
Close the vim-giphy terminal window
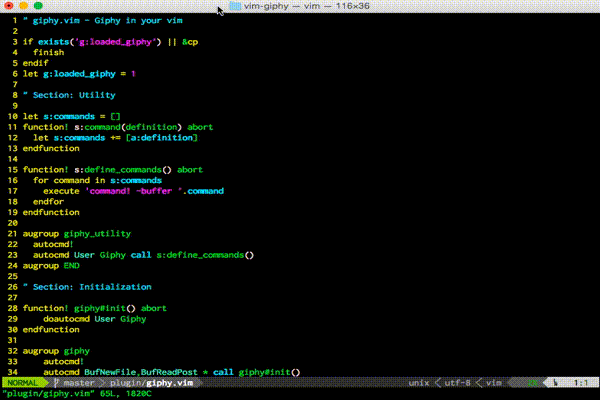(x=9, y=6)
